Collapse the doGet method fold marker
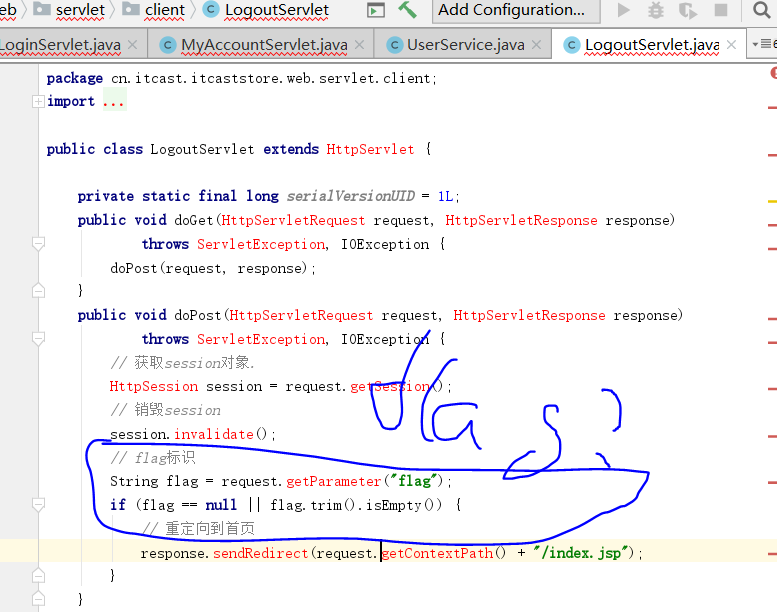Screen dimensions: 777x612 pyautogui.click(x=38, y=244)
